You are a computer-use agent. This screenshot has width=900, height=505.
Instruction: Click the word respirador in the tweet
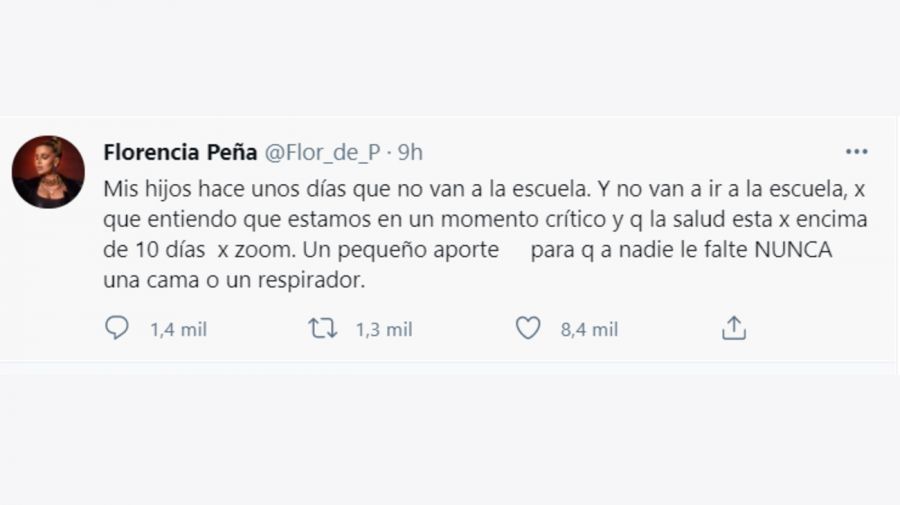[313, 281]
